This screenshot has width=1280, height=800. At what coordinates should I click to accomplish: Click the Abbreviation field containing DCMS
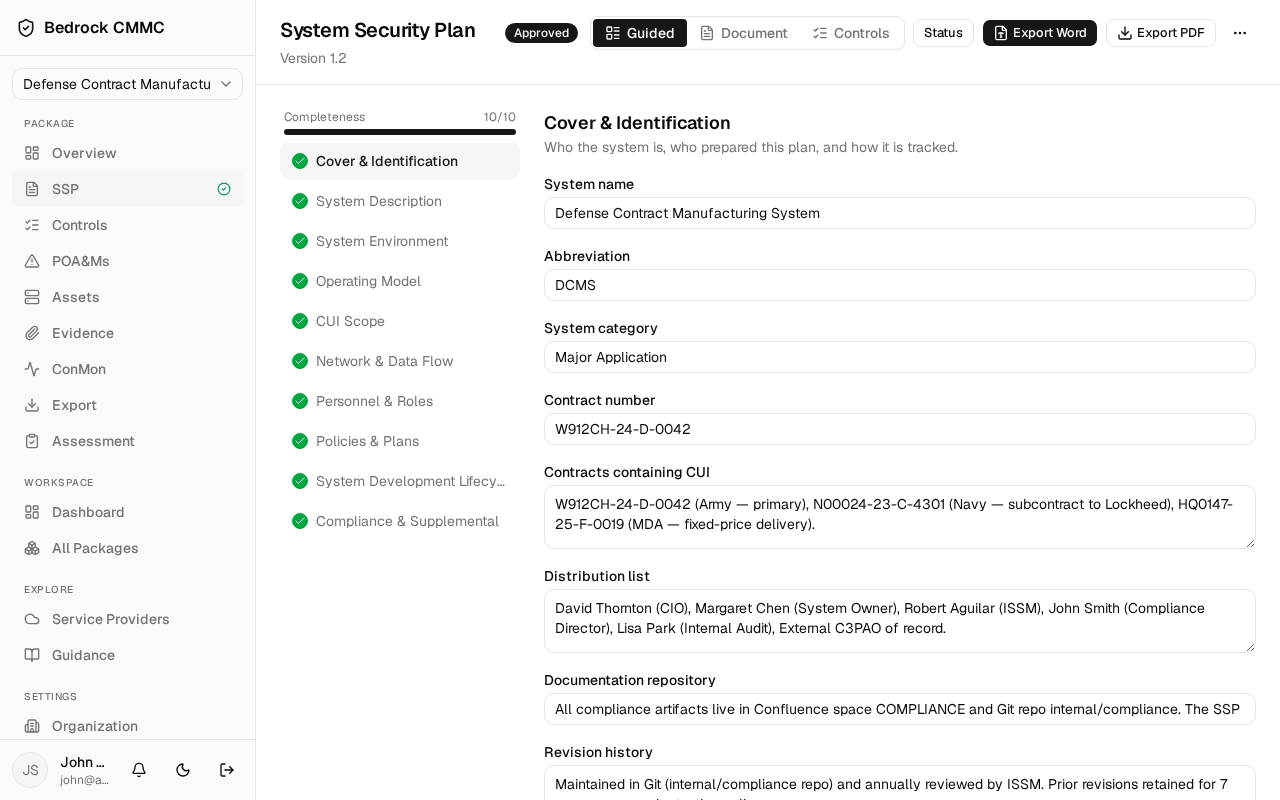pos(900,285)
